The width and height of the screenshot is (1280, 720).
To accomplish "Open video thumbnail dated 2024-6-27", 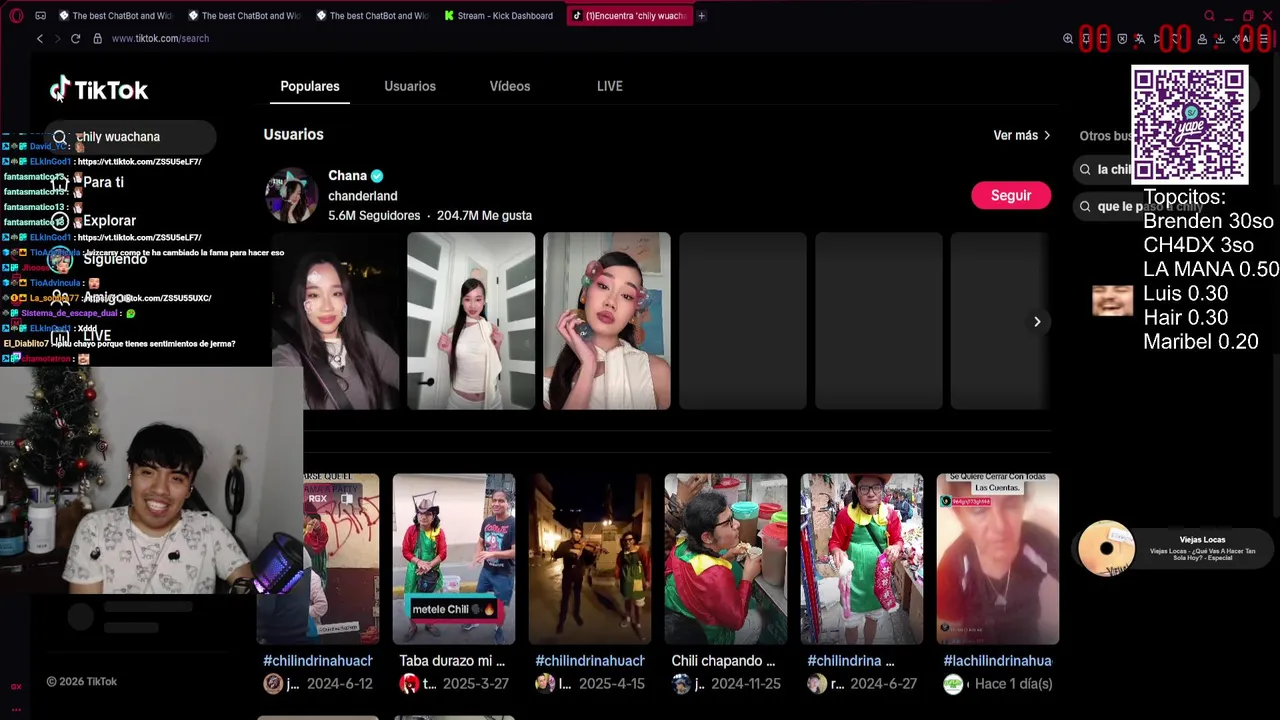I will (862, 559).
